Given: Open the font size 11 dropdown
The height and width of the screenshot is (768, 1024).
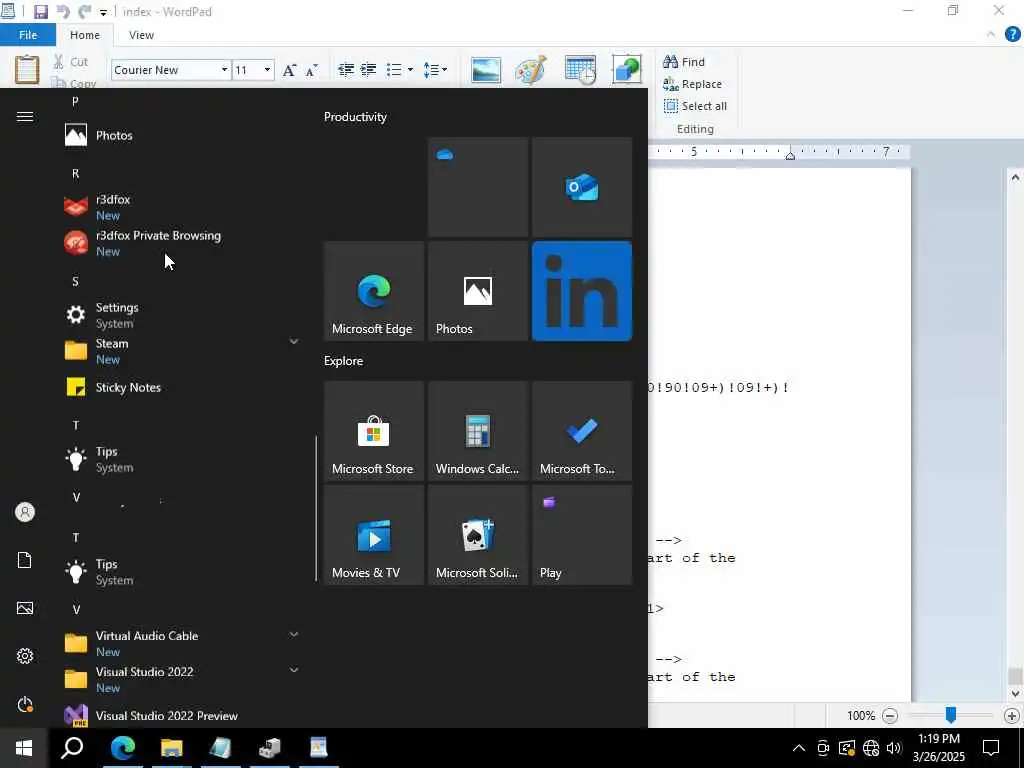Looking at the screenshot, I should [x=267, y=70].
